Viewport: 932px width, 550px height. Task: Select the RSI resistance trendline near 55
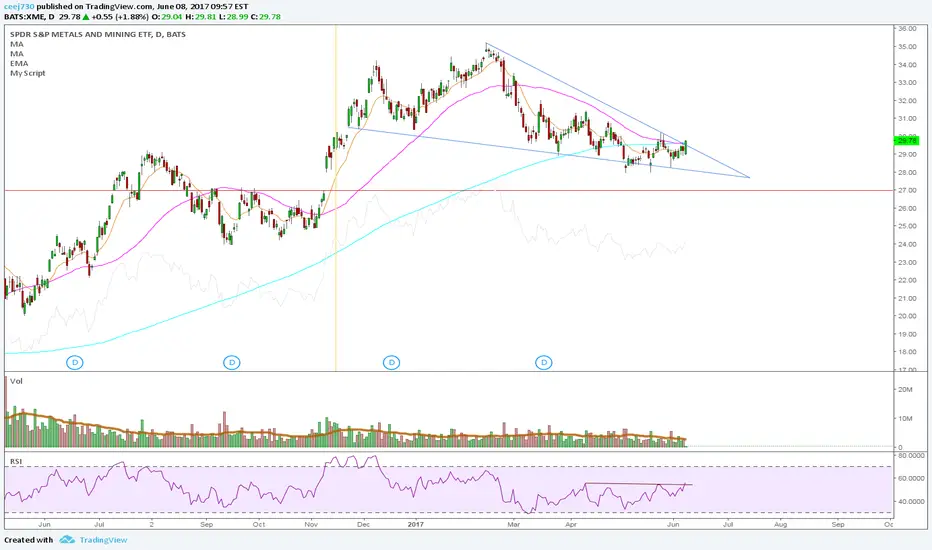coord(638,484)
